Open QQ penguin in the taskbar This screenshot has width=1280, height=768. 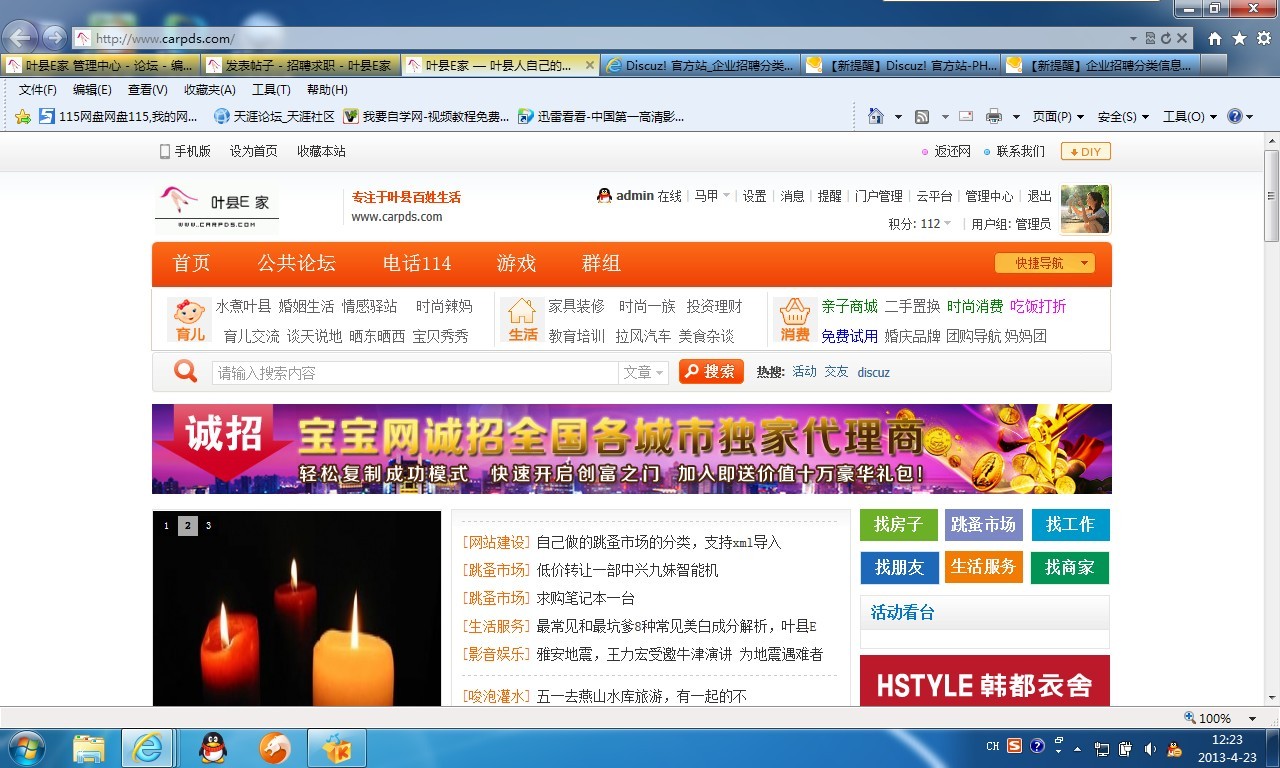point(213,748)
